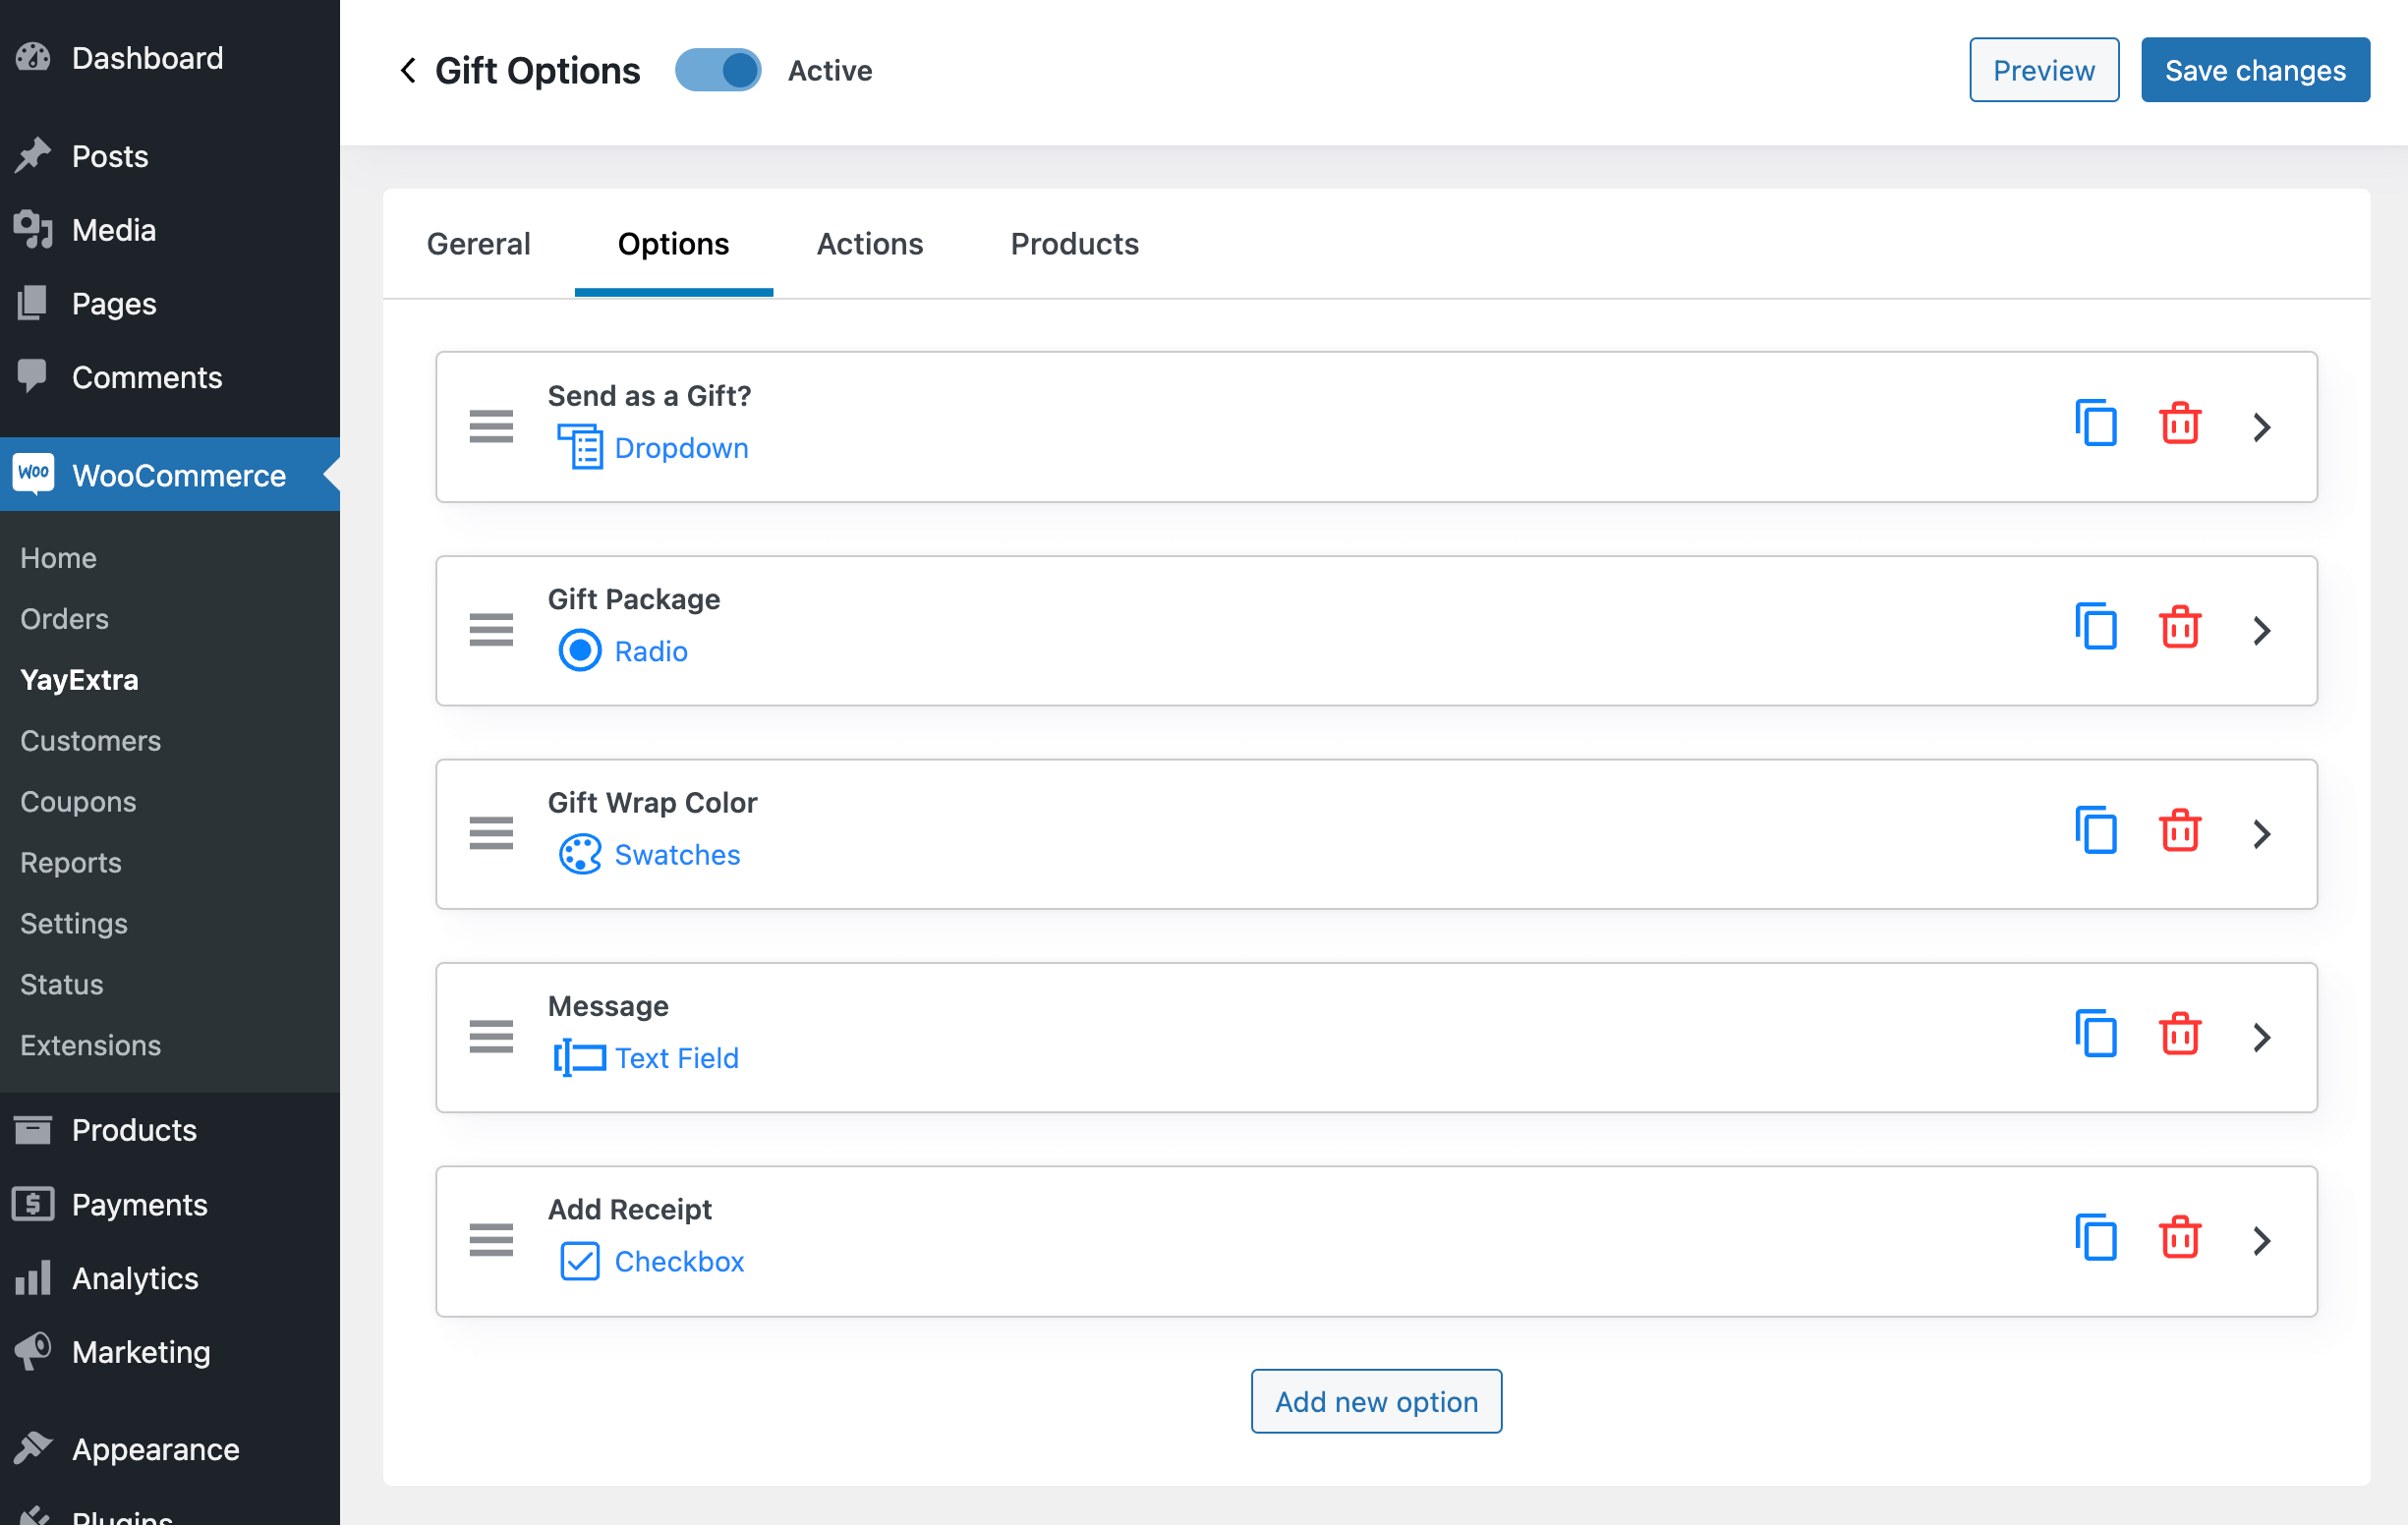
Task: Switch to the Gereral tab
Action: click(478, 244)
